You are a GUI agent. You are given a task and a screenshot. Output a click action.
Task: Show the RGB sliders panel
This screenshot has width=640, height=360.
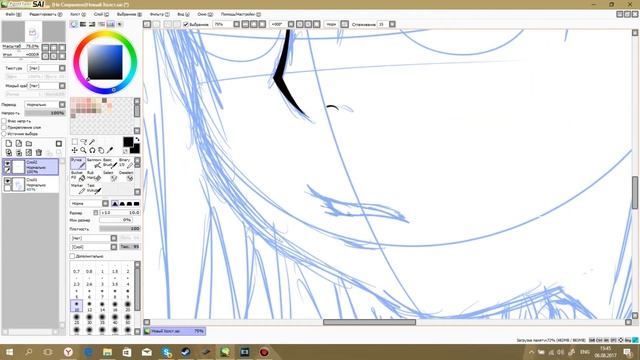[83, 24]
